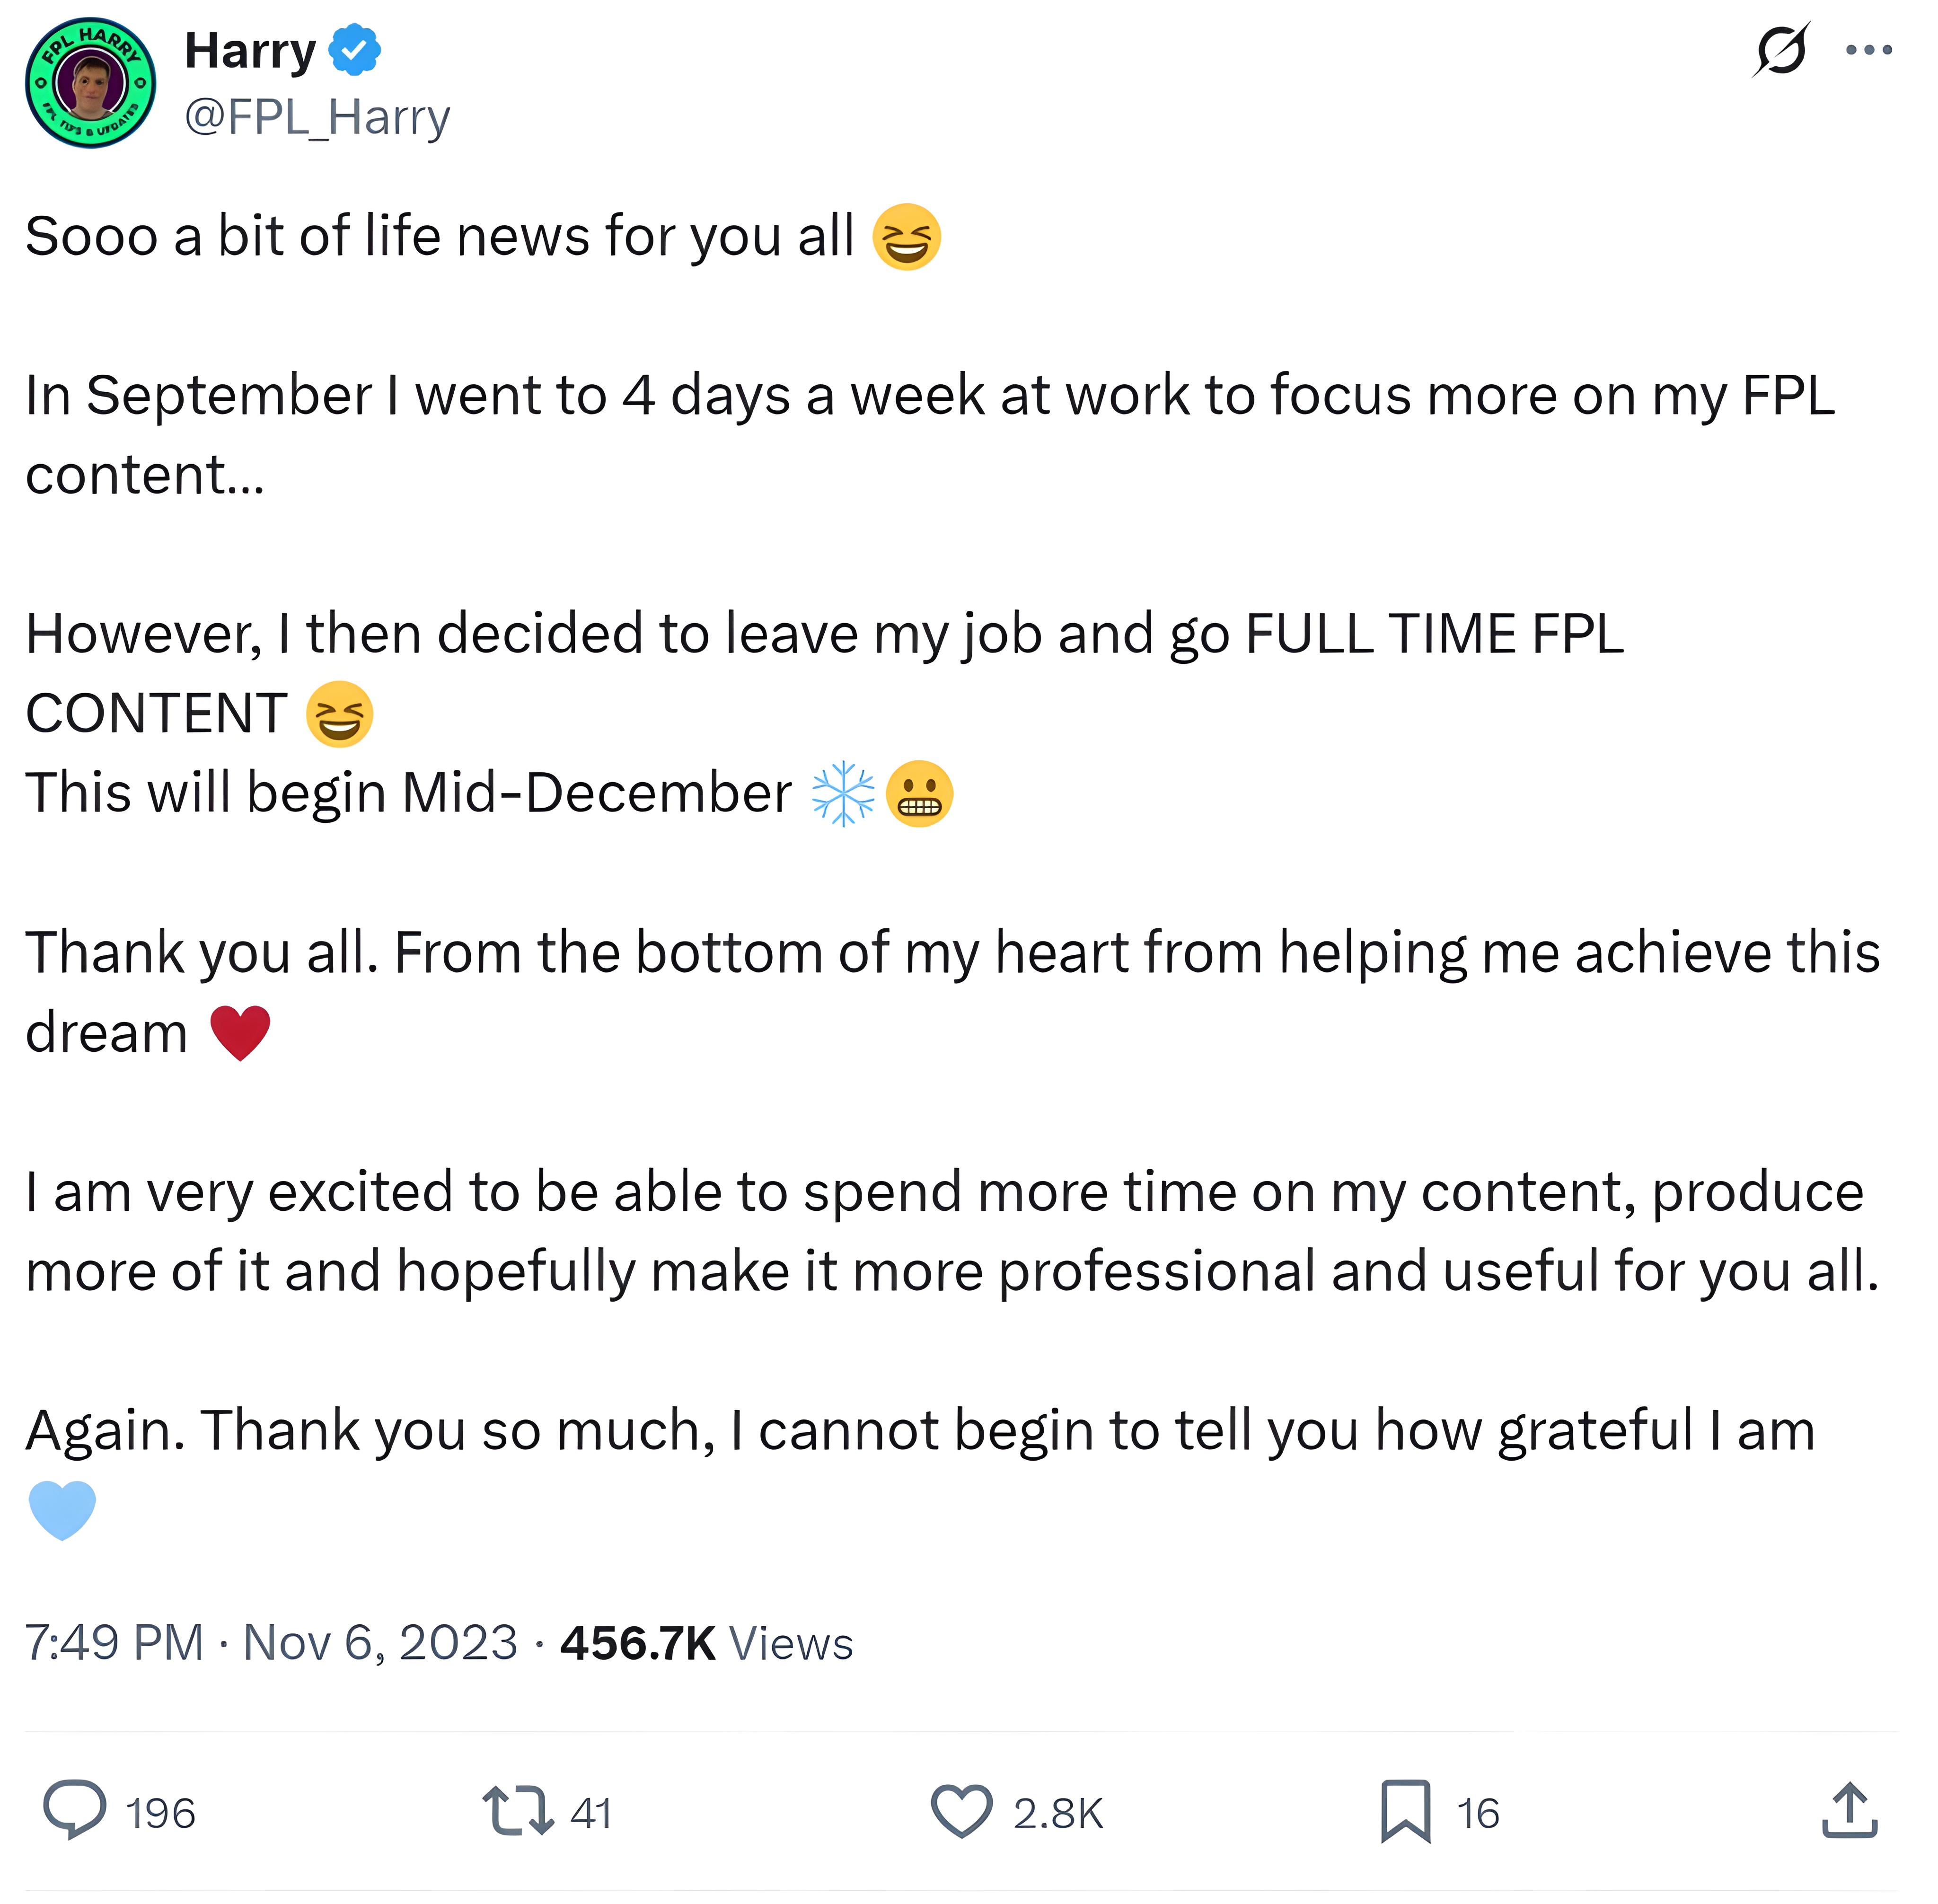The image size is (1938, 1904).
Task: Click the blue verified badge
Action: pyautogui.click(x=355, y=50)
